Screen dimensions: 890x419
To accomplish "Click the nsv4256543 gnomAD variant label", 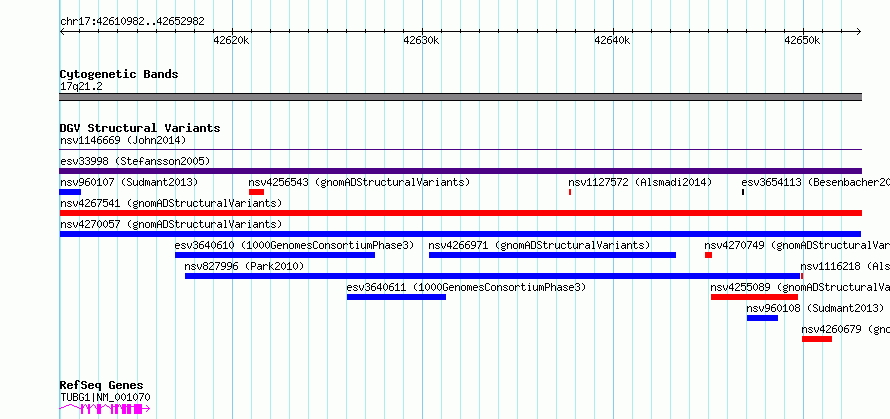I will [x=359, y=182].
